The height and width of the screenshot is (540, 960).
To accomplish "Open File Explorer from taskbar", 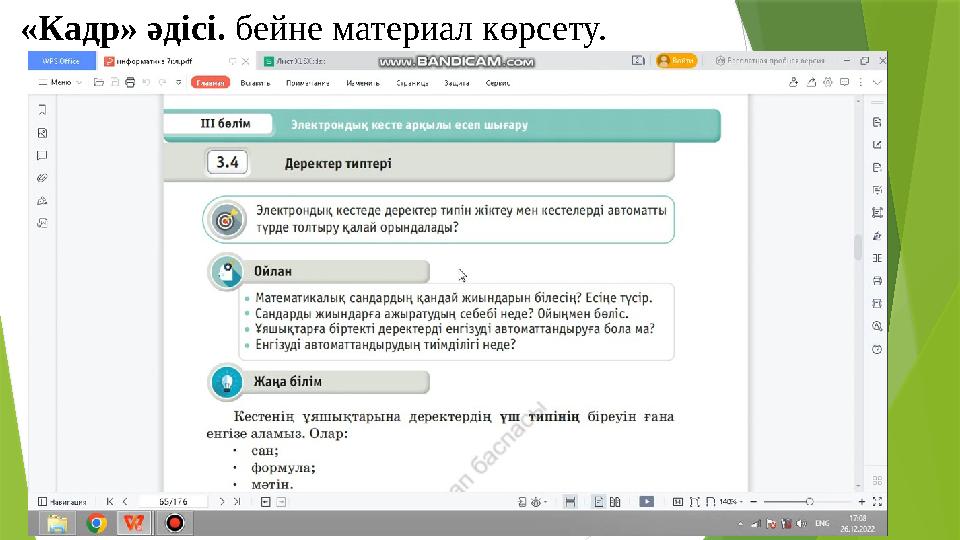I will (x=58, y=523).
